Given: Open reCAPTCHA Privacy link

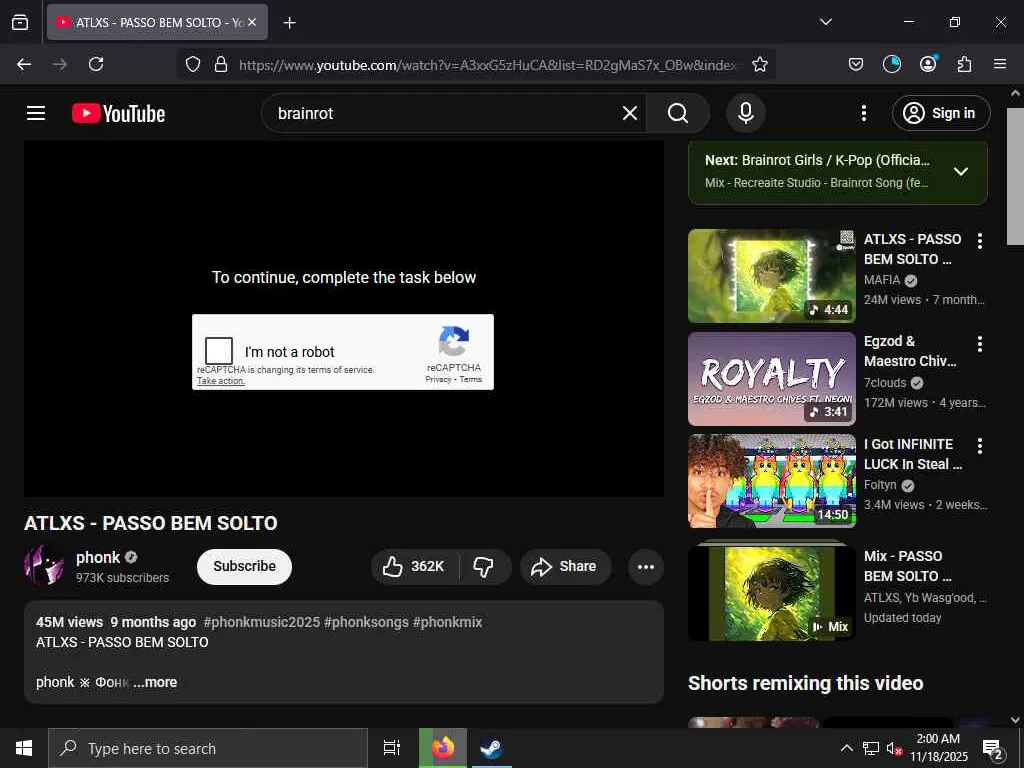Looking at the screenshot, I should tap(438, 379).
